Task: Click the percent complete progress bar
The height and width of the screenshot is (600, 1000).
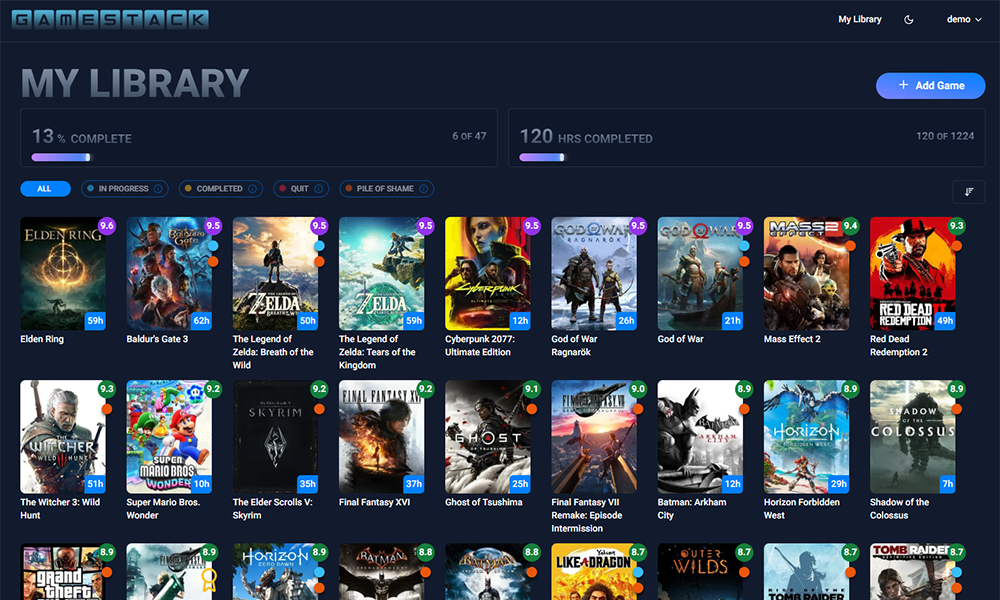Action: [61, 157]
